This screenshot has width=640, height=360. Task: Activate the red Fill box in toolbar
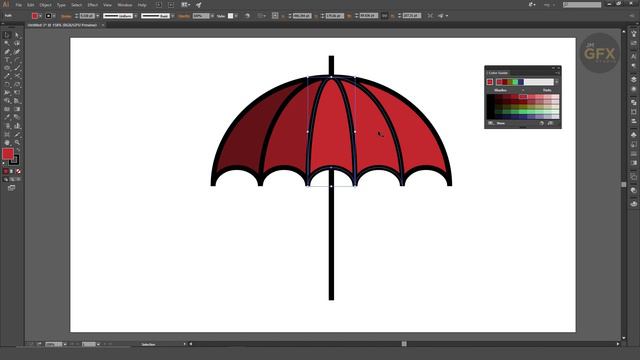8,153
